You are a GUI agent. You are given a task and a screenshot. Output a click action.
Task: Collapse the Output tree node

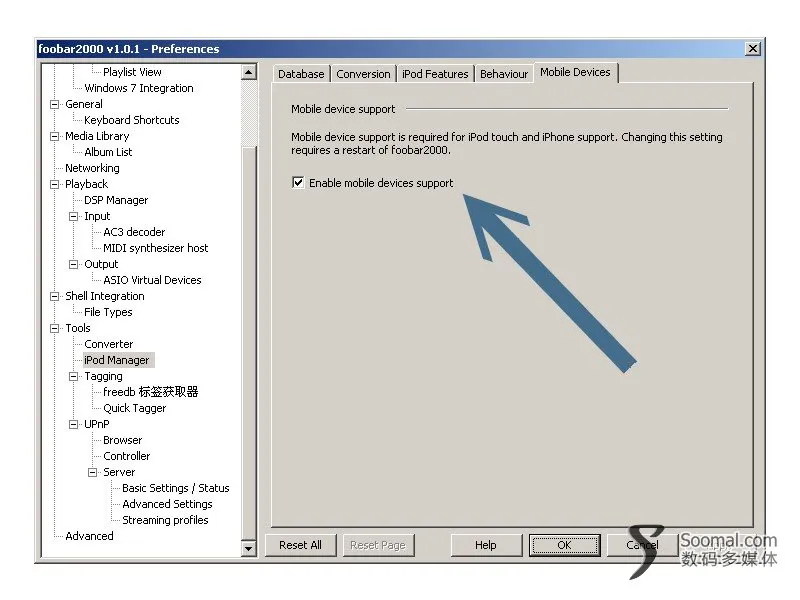tap(73, 264)
